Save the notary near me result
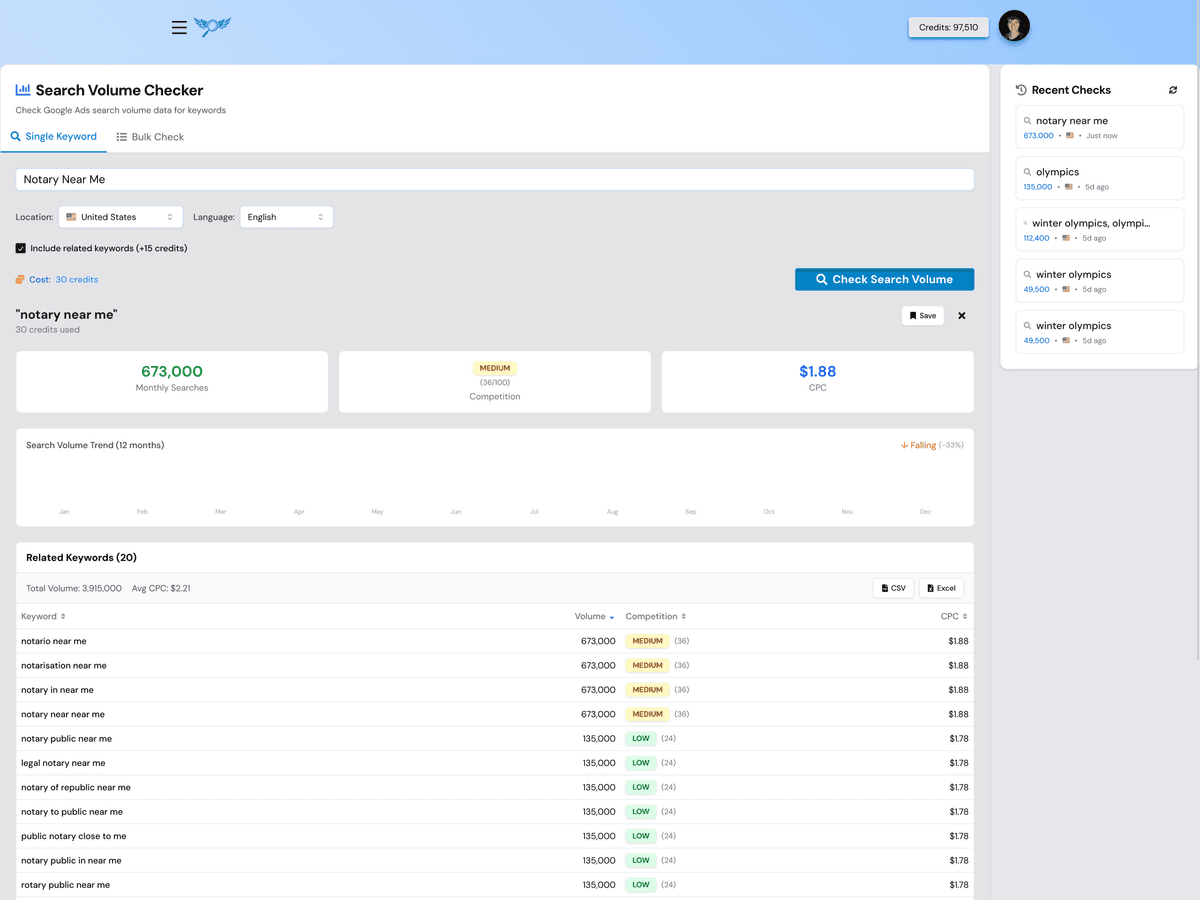 tap(922, 315)
